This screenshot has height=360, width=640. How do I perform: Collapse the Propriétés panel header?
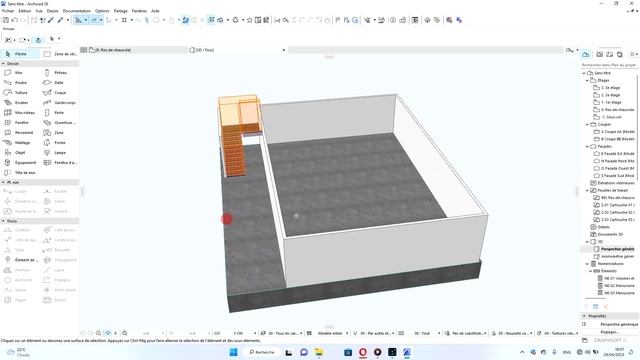point(584,316)
